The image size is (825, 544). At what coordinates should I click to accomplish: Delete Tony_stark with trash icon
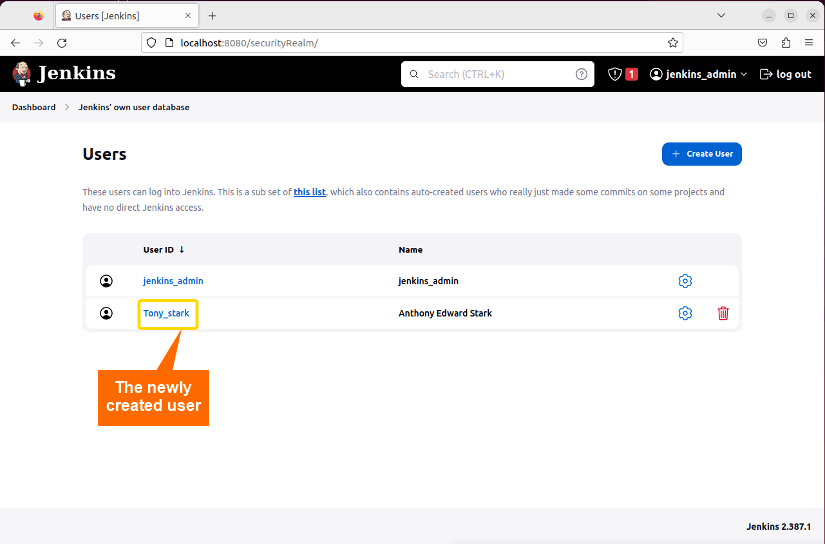coord(723,313)
